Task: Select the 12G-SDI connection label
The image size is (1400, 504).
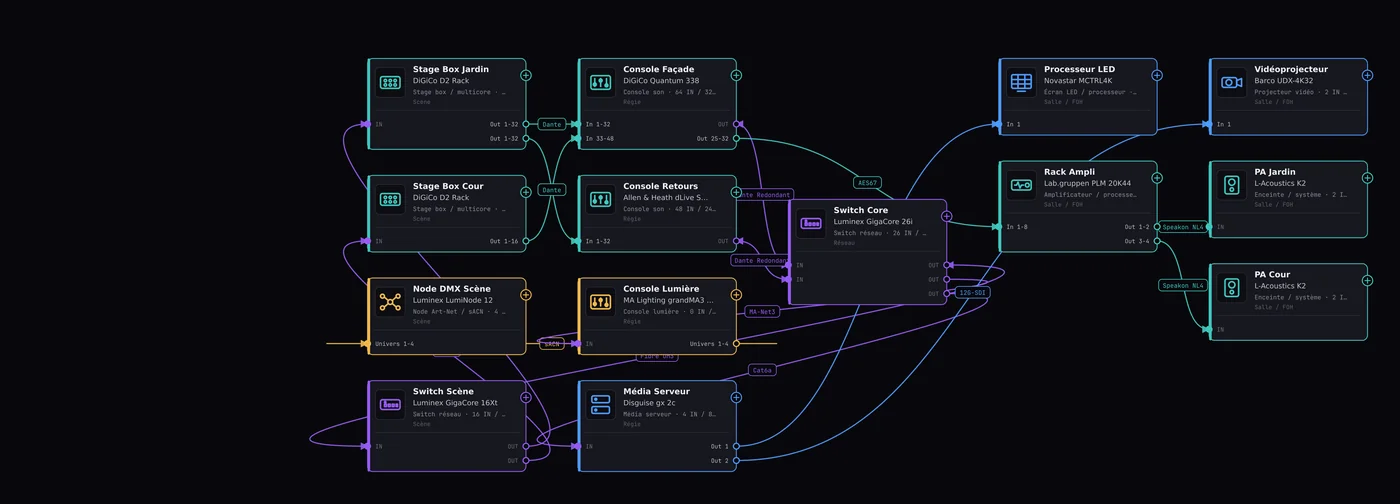Action: coord(971,293)
